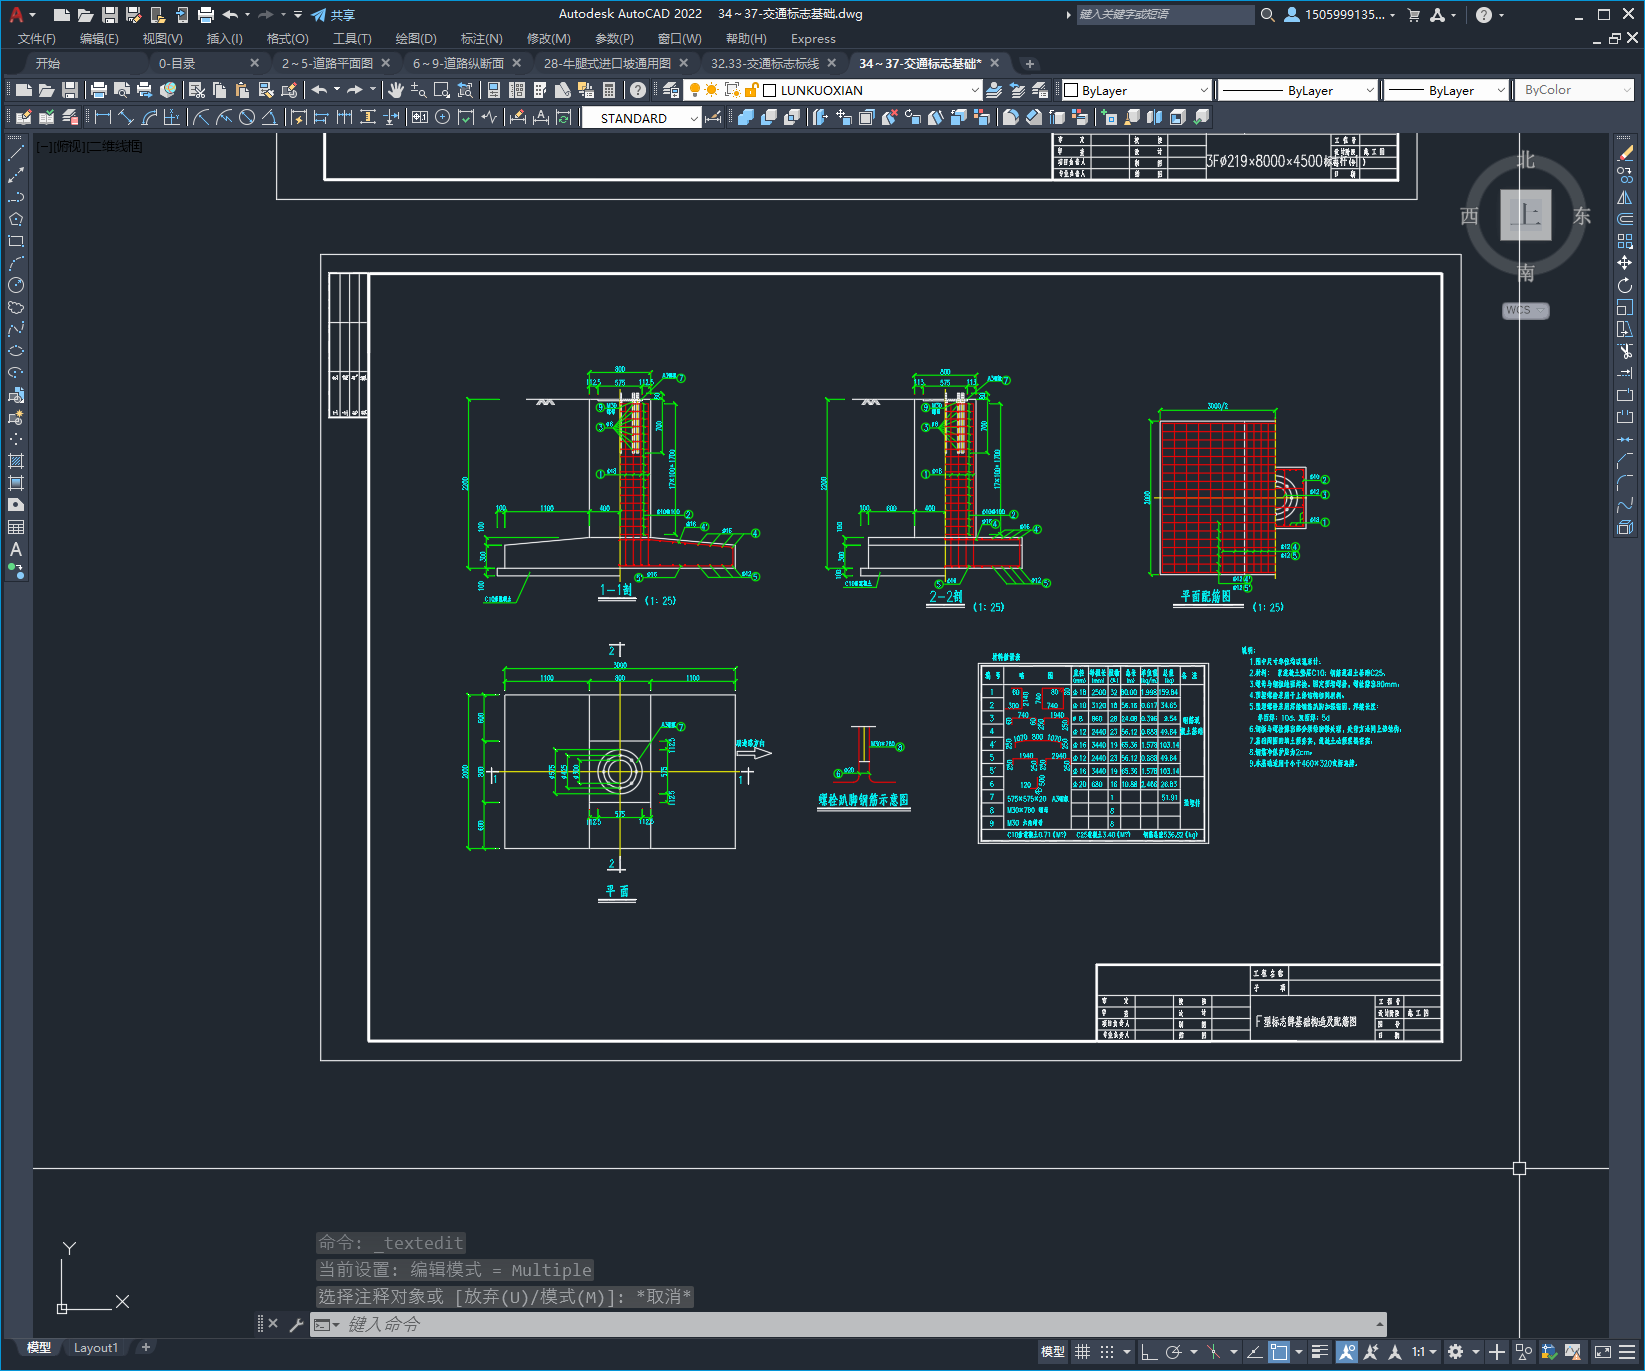Toggle Clean Screen full-screen mode
The width and height of the screenshot is (1645, 1371).
pyautogui.click(x=1603, y=1352)
